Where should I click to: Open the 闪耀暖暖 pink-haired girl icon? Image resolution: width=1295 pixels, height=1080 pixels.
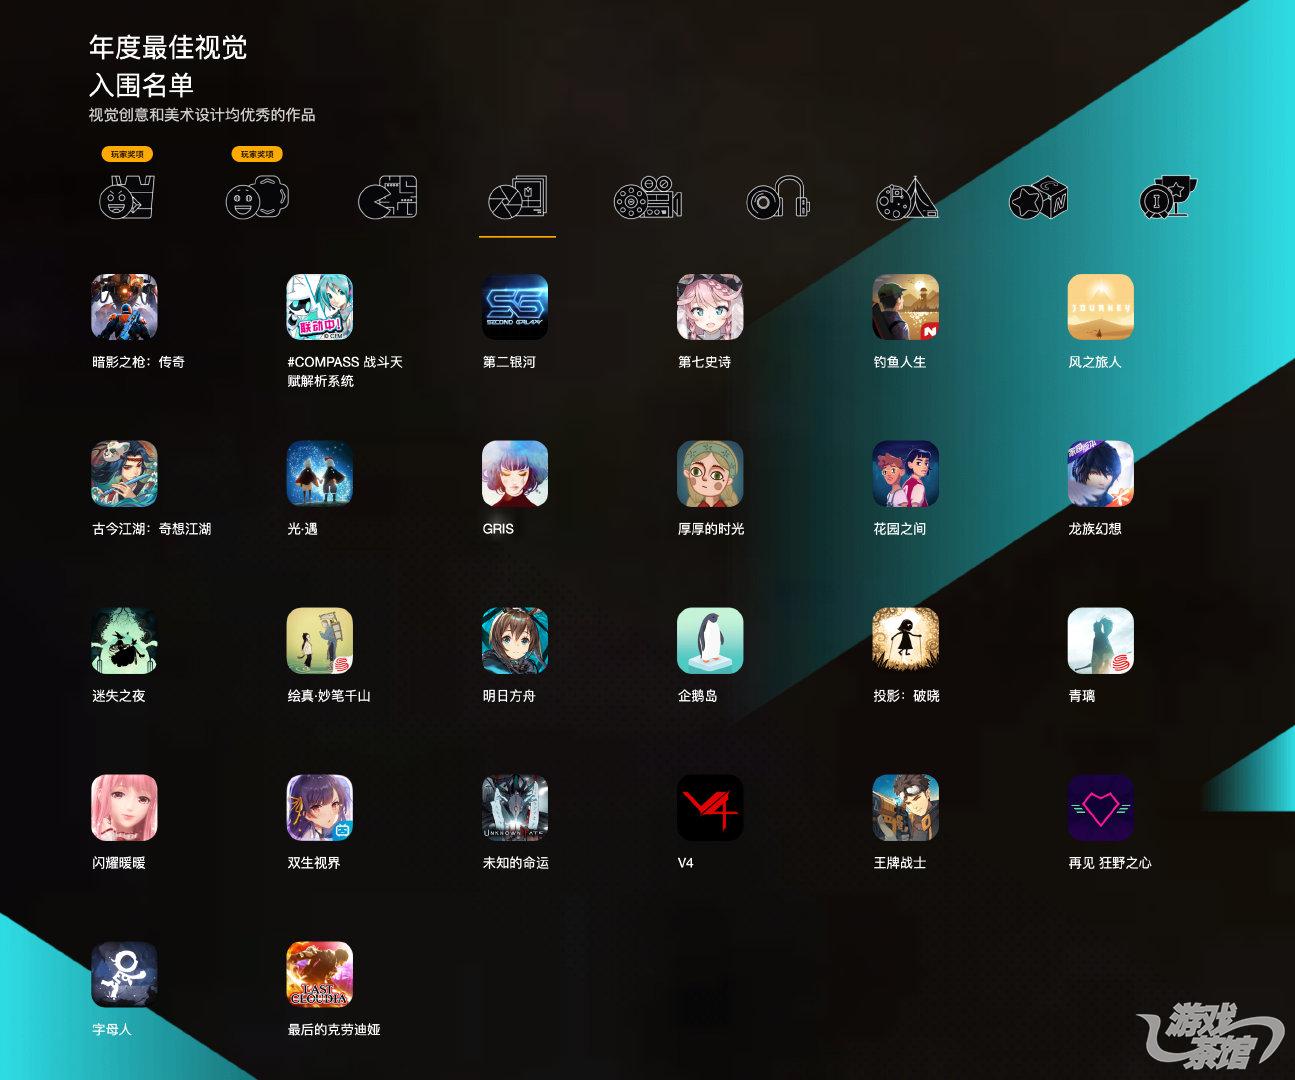(x=124, y=808)
